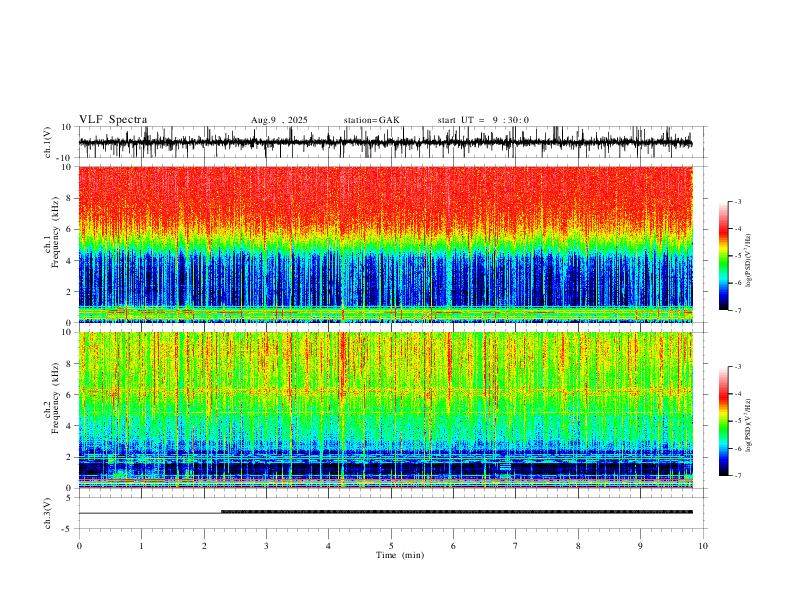Click time axis tick label '5'
The image size is (792, 612).
[x=391, y=546]
